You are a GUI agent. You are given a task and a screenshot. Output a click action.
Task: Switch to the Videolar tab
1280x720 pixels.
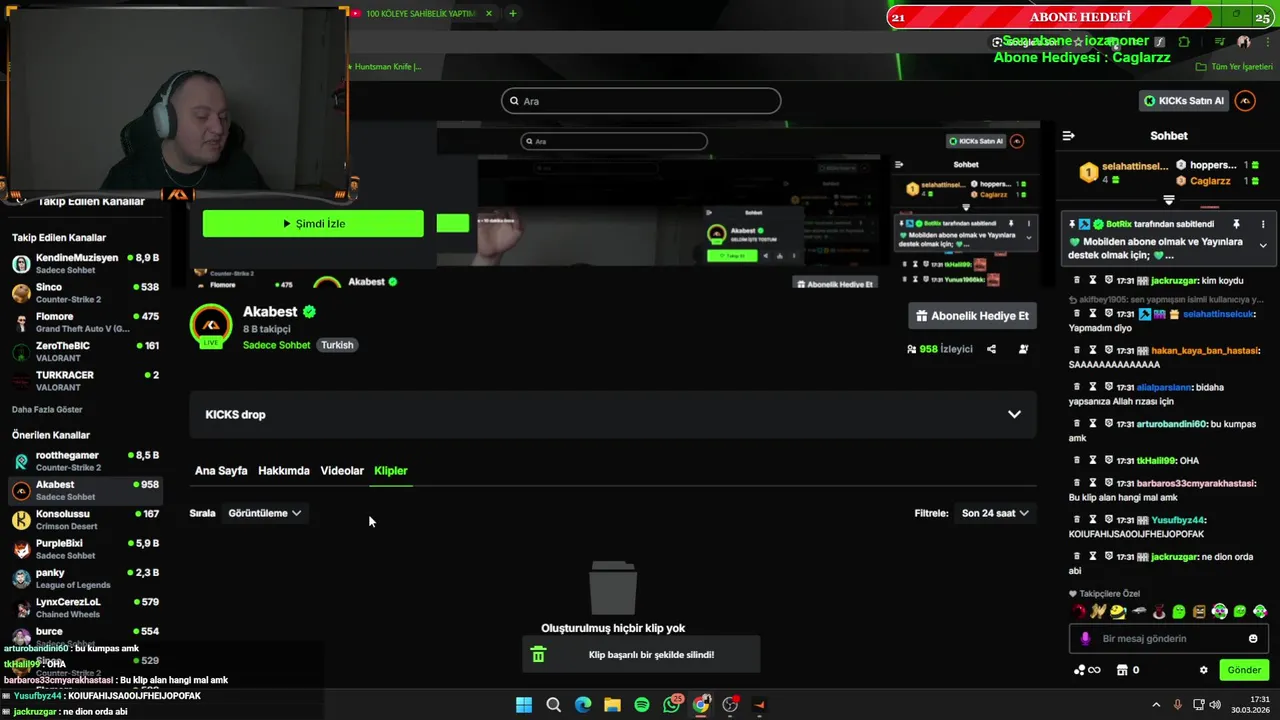pyautogui.click(x=342, y=470)
